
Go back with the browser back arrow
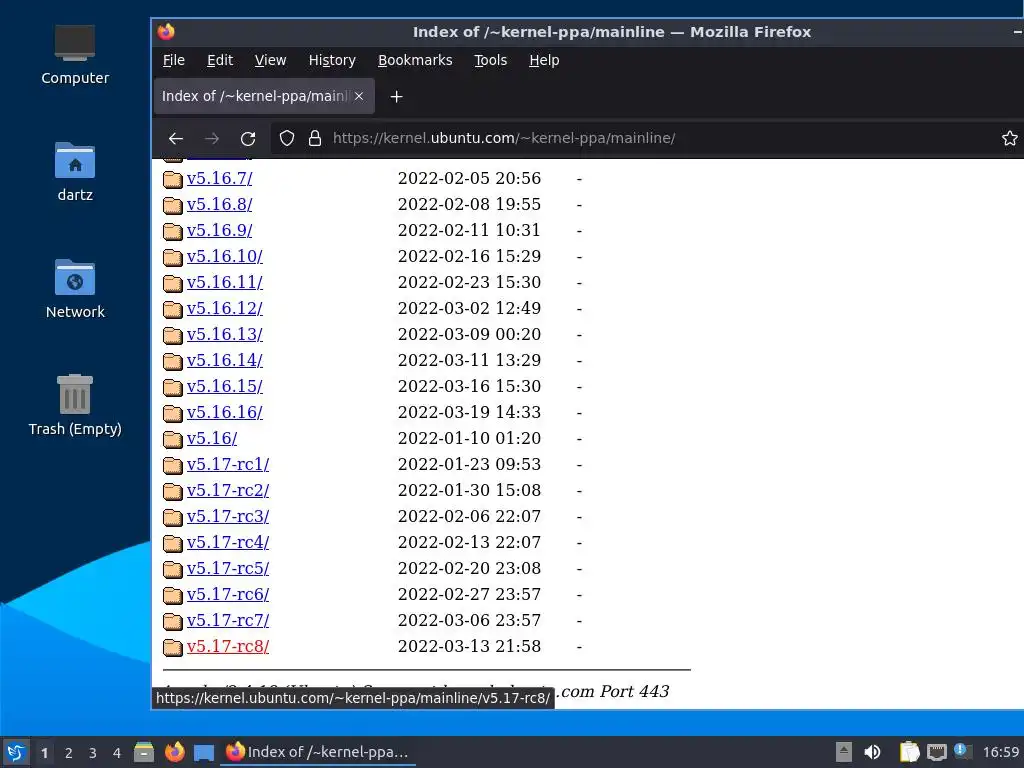[176, 138]
